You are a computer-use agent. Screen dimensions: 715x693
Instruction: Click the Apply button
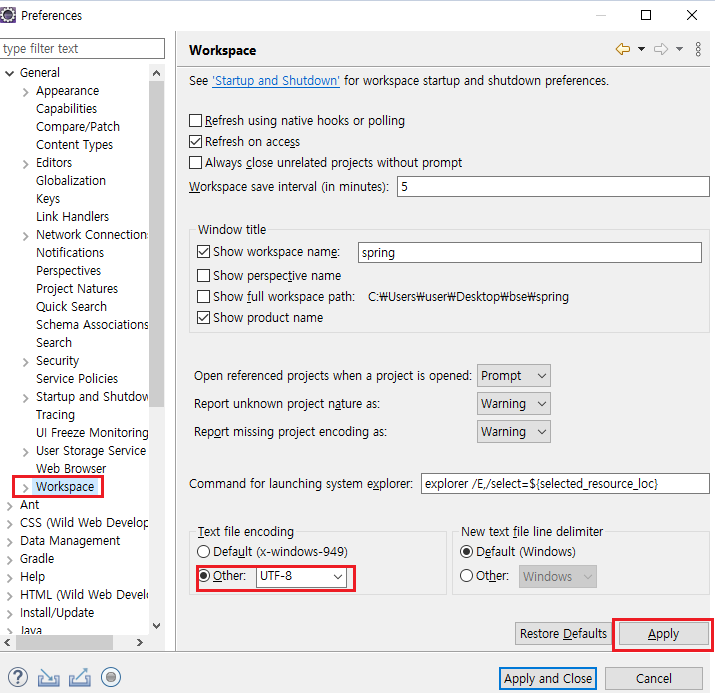(x=663, y=634)
